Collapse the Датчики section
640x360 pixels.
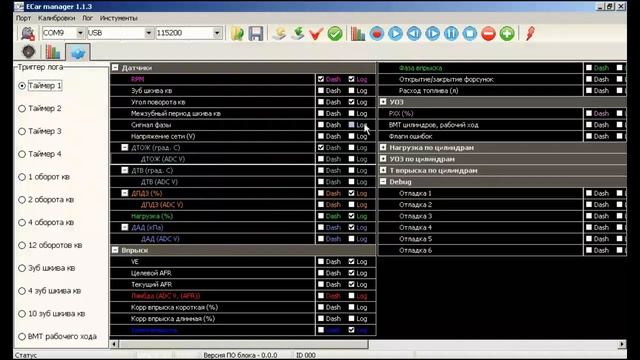click(x=115, y=68)
